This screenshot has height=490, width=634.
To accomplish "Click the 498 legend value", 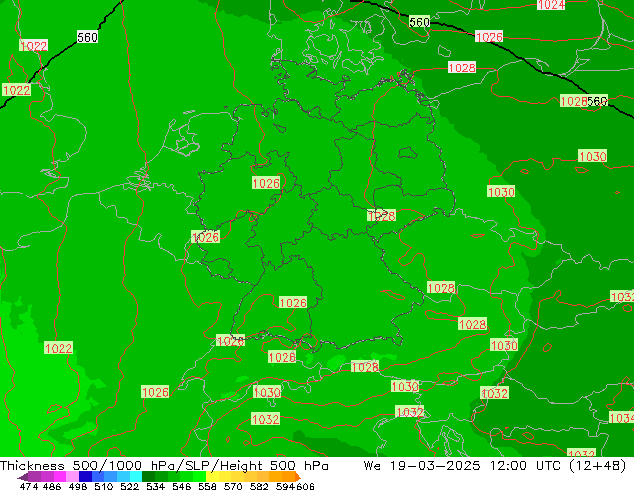I will point(78,486).
